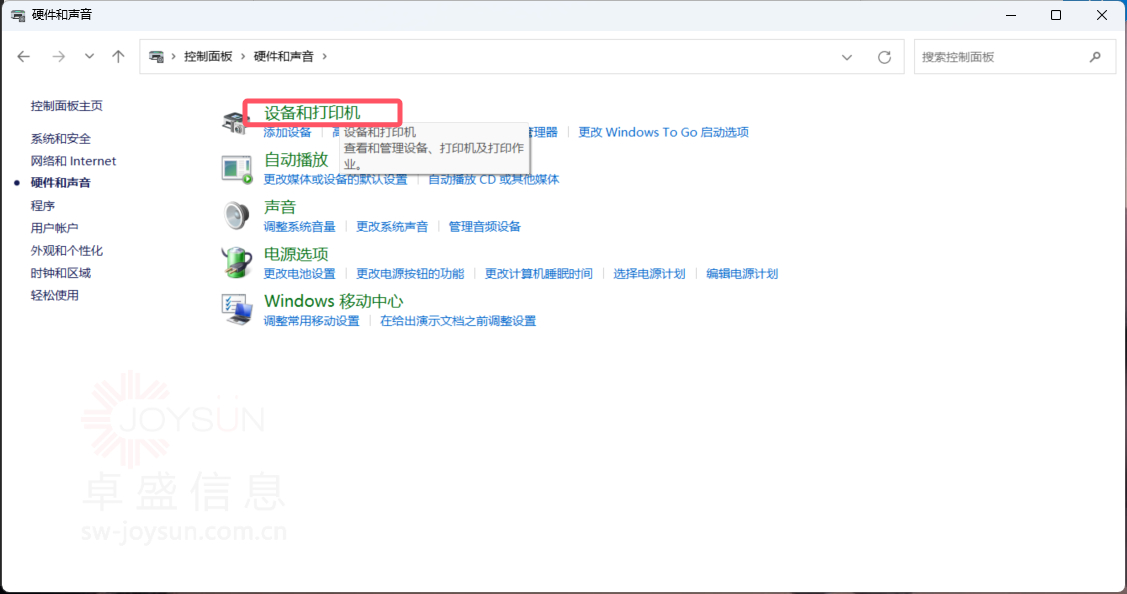Click 更改计算机睡眠时间 link
Viewport: 1127px width, 594px height.
pyautogui.click(x=538, y=274)
